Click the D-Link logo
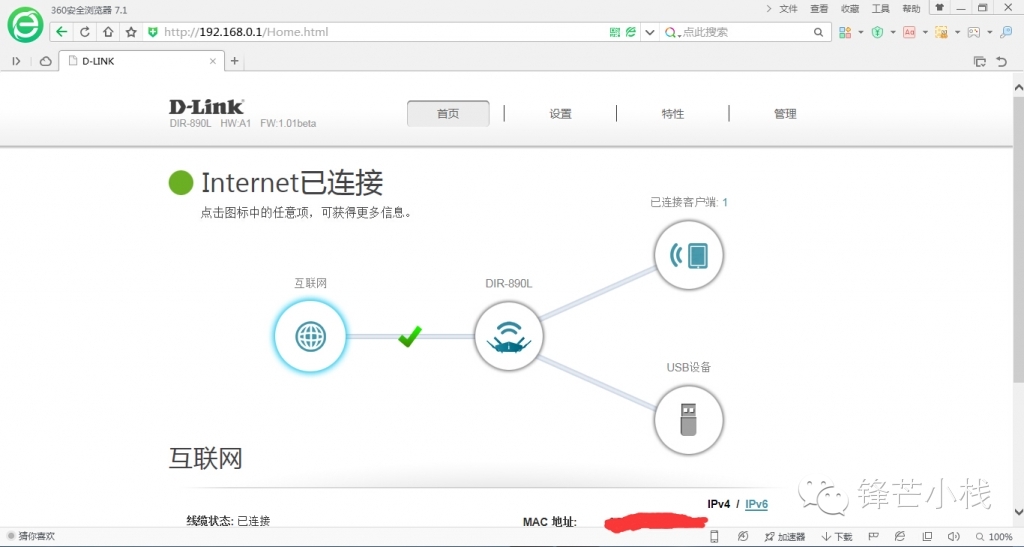This screenshot has height=547, width=1024. pyautogui.click(x=206, y=106)
